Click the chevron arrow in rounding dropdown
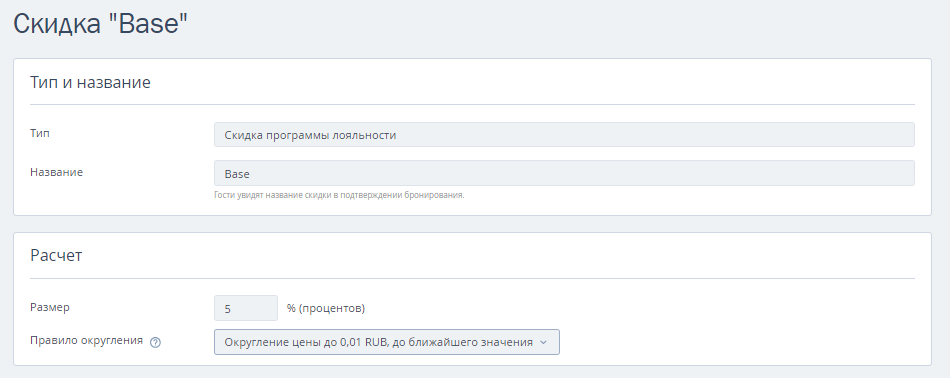The height and width of the screenshot is (378, 950). [x=543, y=342]
